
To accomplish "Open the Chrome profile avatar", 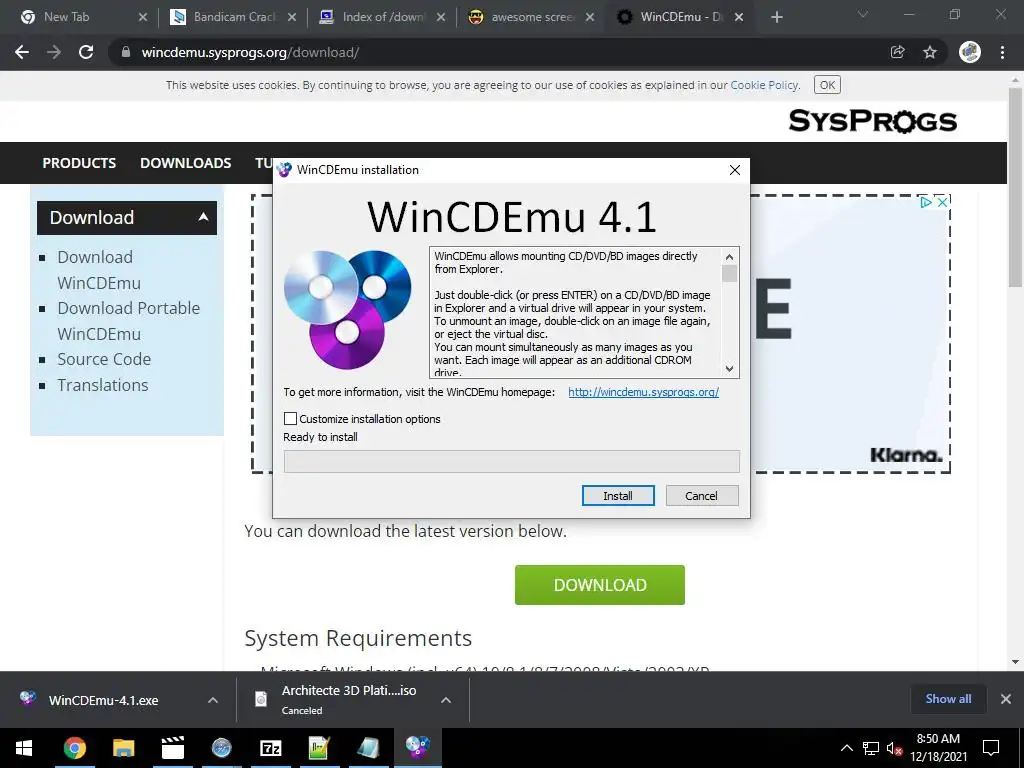I will [x=970, y=52].
